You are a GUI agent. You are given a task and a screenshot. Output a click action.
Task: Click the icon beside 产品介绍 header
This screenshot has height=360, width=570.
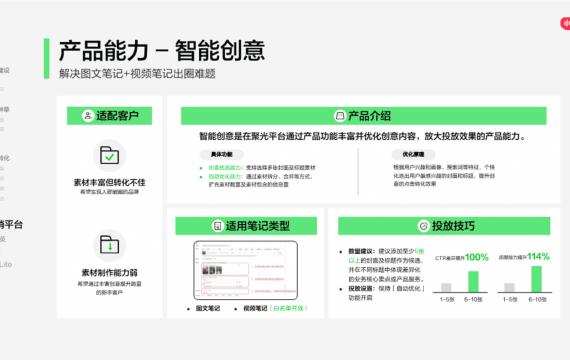(x=340, y=116)
